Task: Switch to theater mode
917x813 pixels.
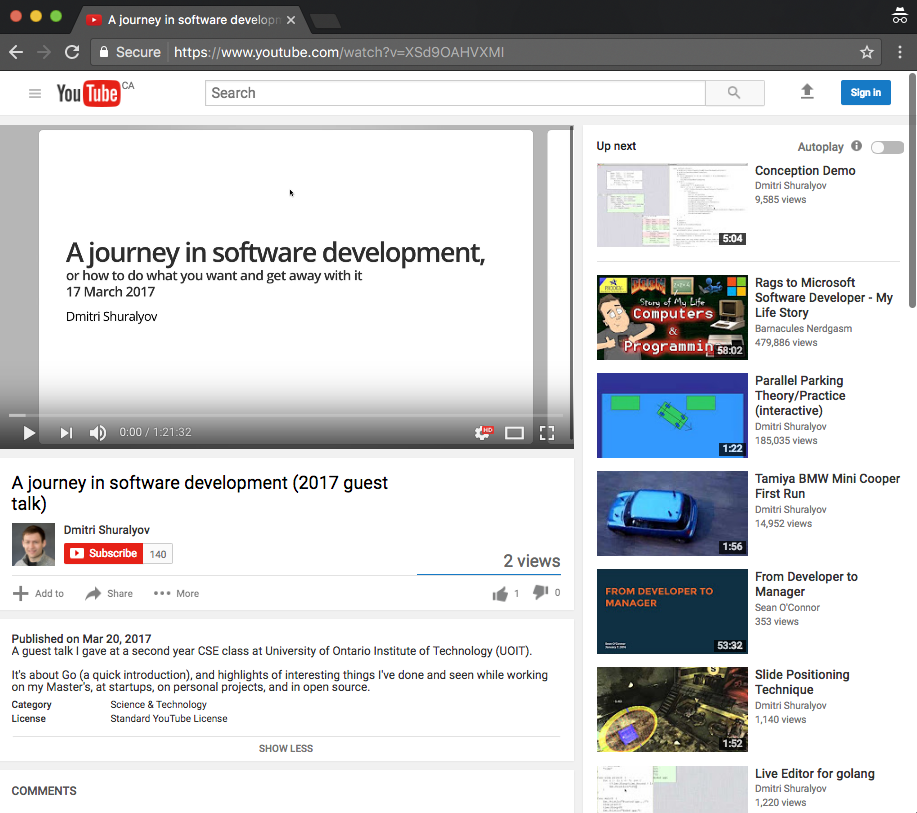Action: 514,433
